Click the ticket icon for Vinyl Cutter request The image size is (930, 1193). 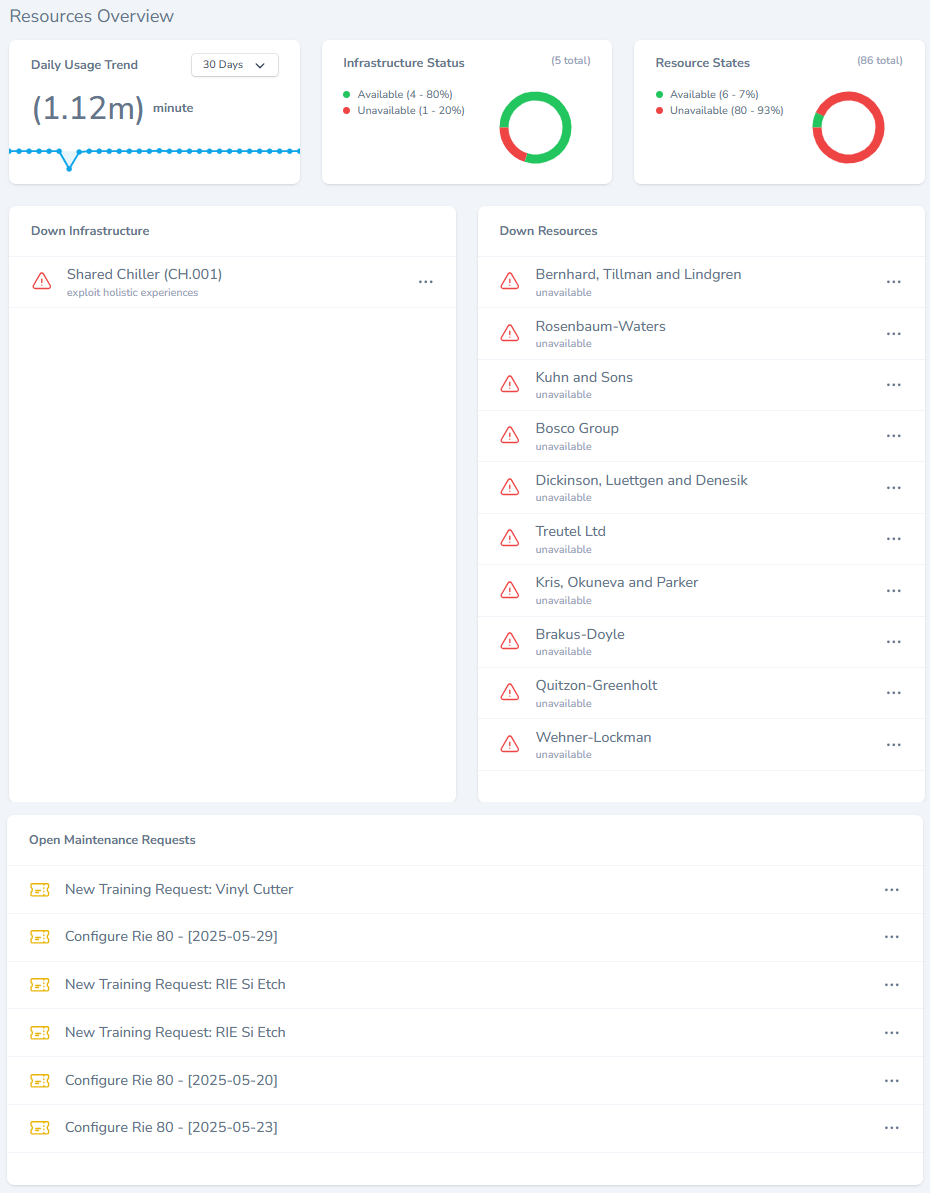40,890
